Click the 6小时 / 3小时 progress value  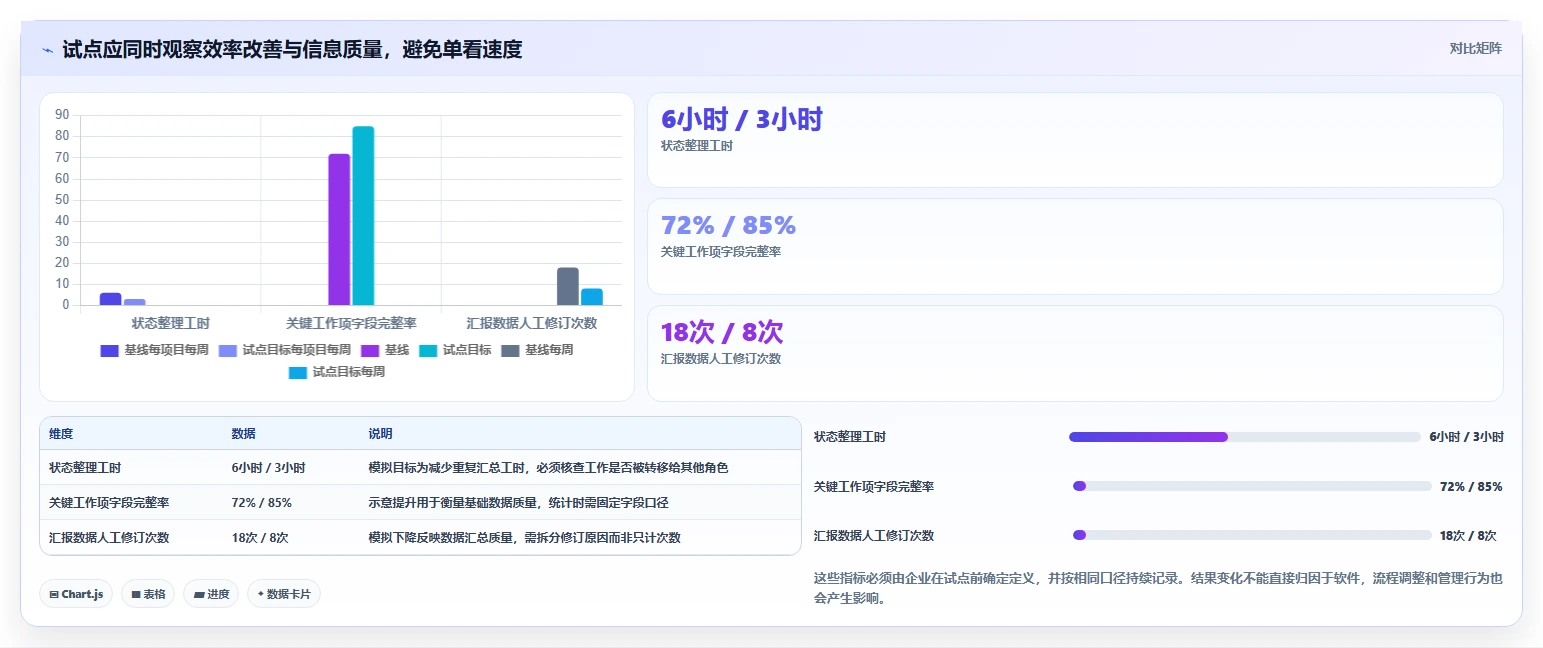1466,437
